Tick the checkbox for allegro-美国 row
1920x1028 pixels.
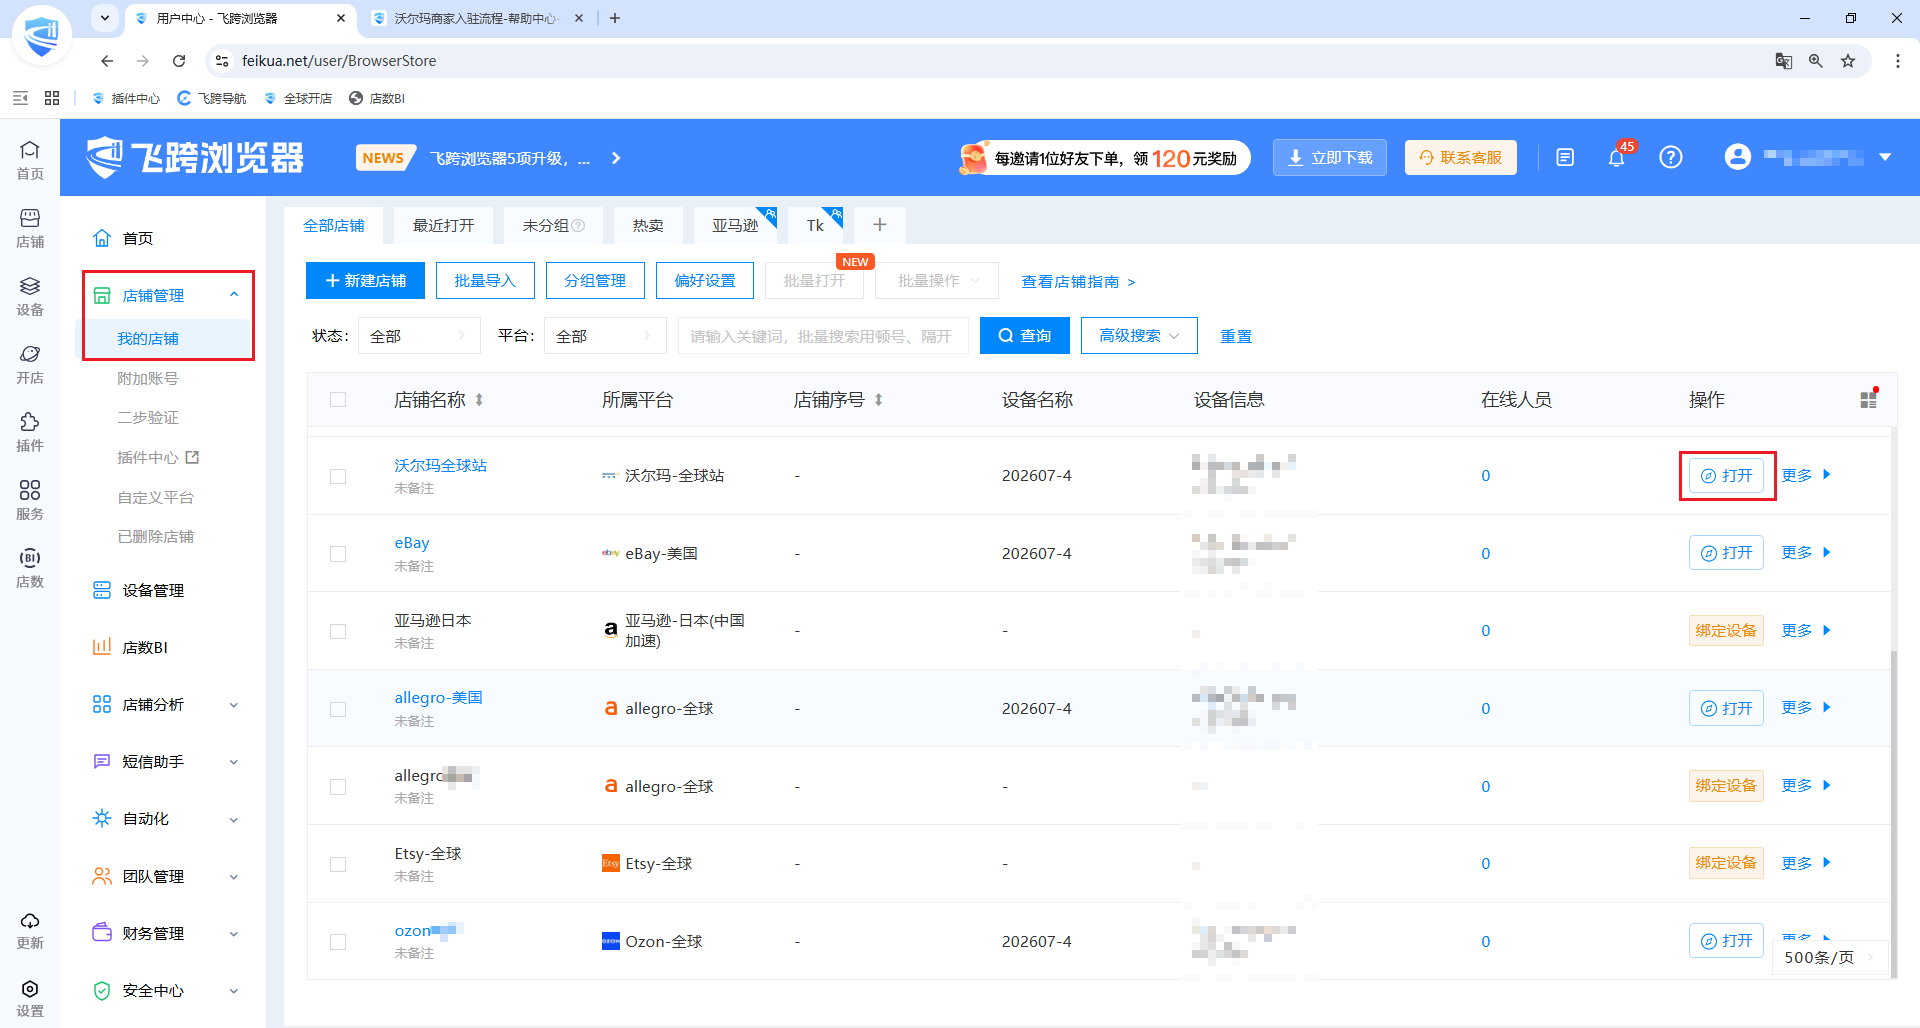click(x=338, y=709)
